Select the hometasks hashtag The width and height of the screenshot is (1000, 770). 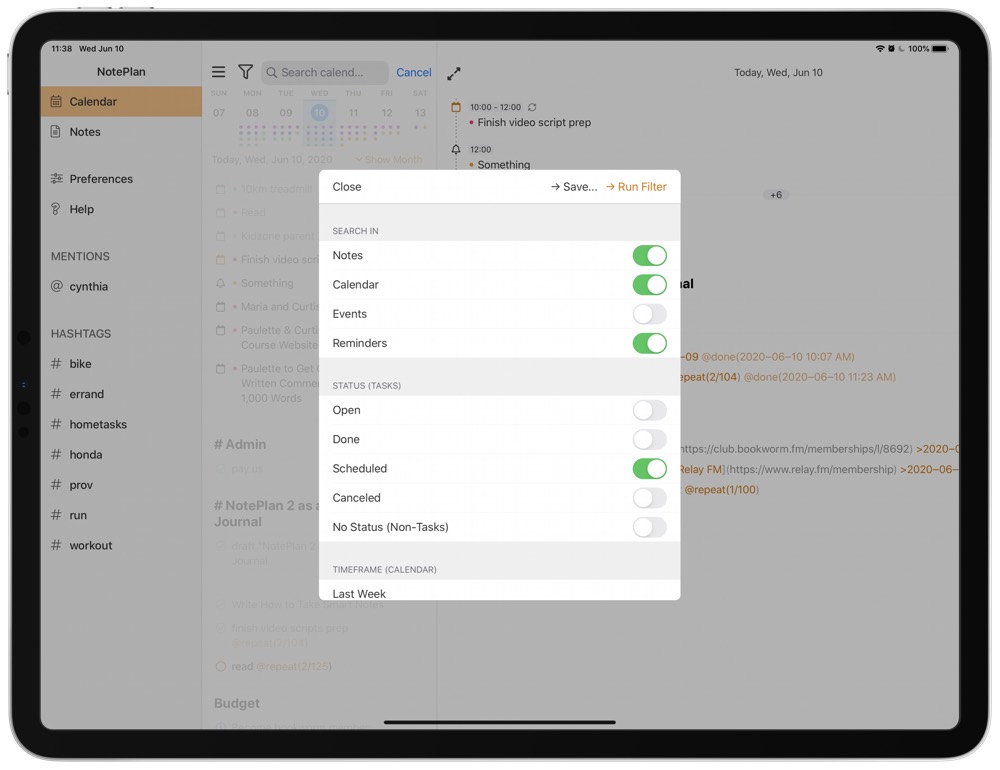[x=121, y=425]
